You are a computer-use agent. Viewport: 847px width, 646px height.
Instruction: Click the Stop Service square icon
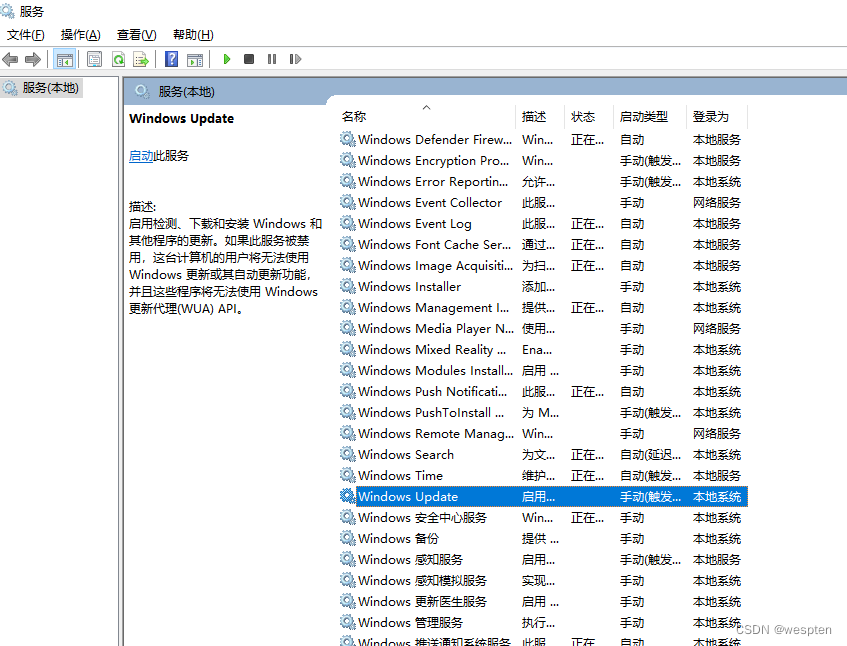pos(249,59)
